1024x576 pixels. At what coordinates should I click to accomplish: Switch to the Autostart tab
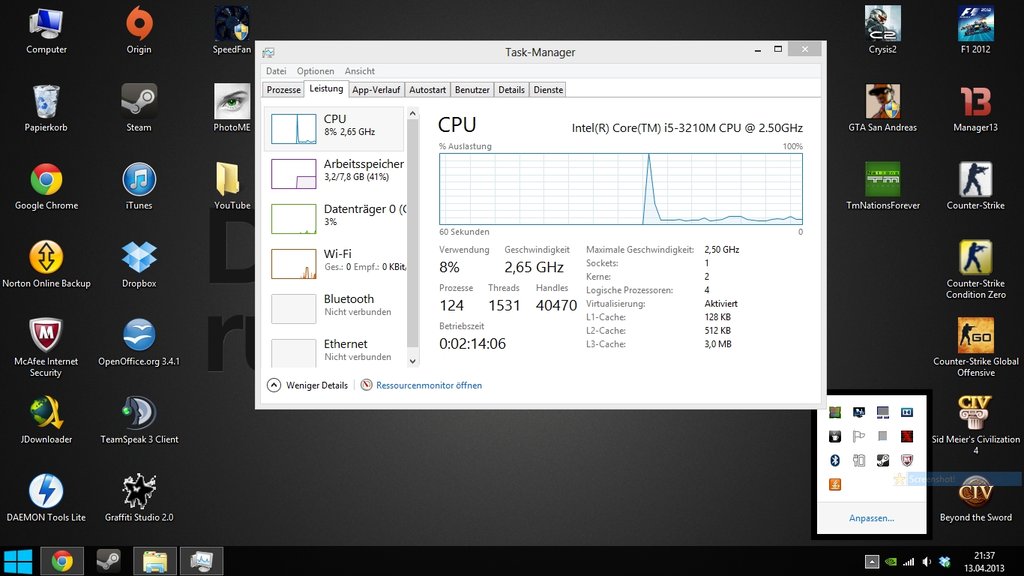tap(428, 90)
